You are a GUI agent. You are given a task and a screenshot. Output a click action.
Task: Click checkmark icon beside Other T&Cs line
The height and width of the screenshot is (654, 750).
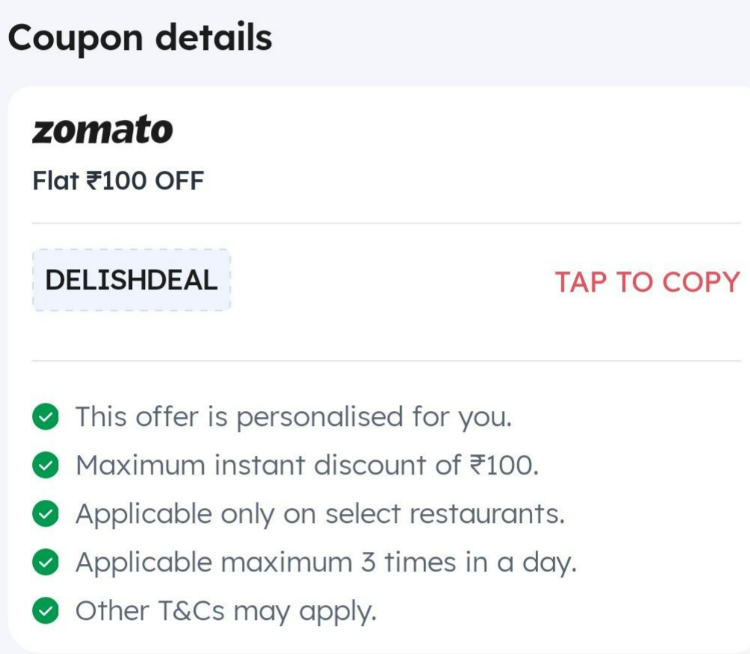click(x=45, y=611)
